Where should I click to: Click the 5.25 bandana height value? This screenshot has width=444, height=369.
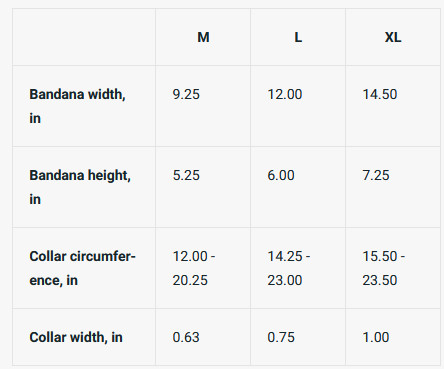click(x=186, y=175)
